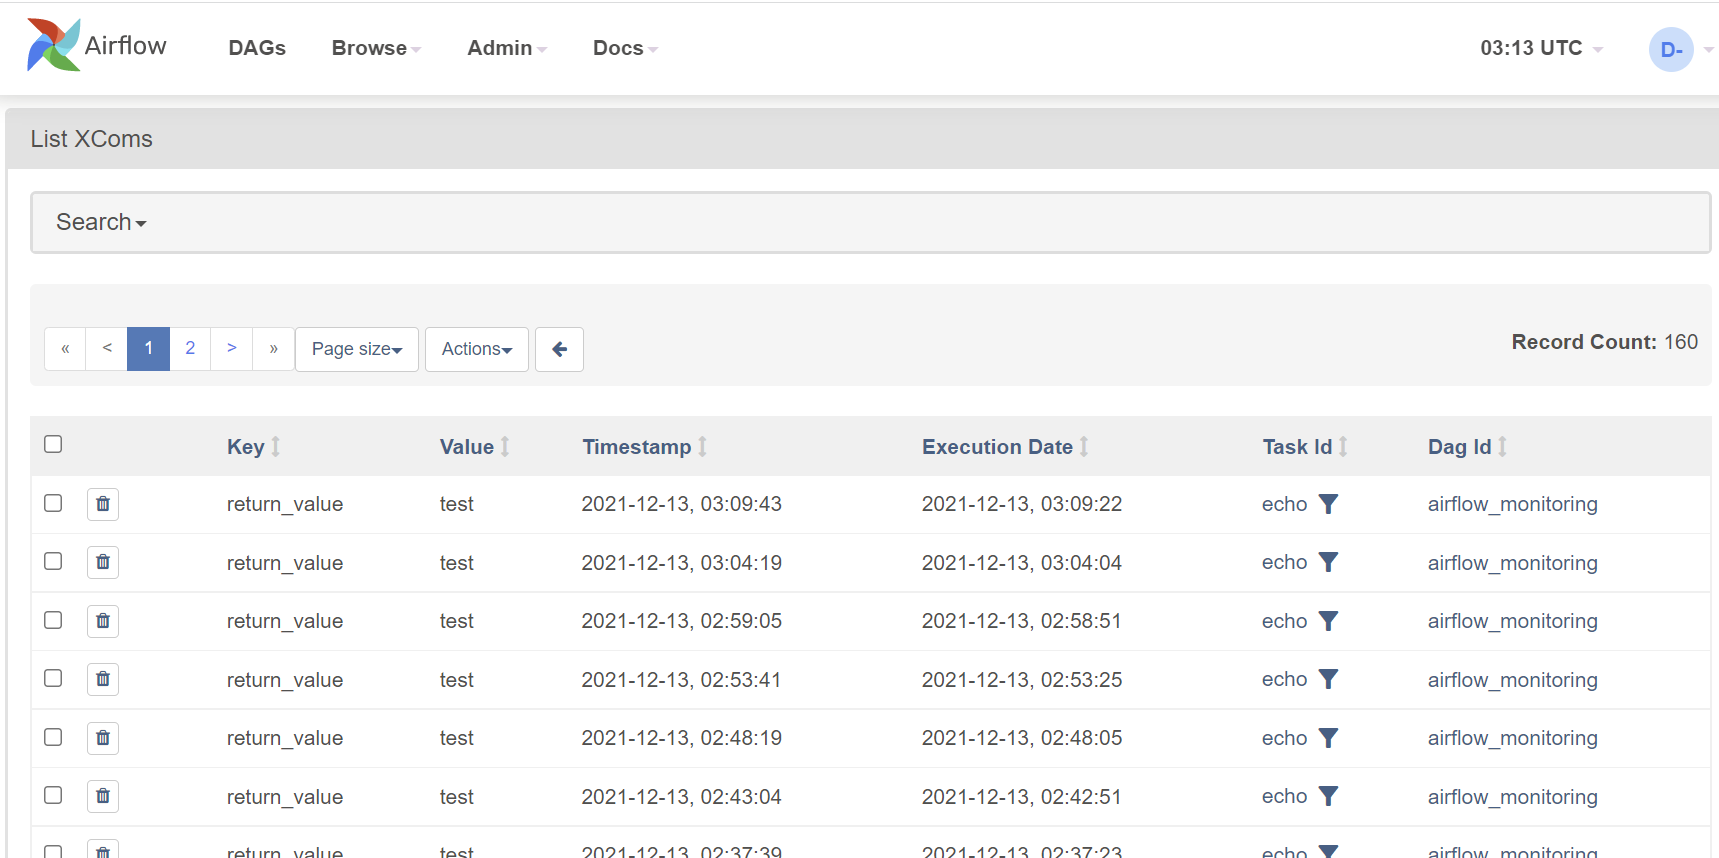
Task: Go to next page with > button
Action: coord(232,349)
